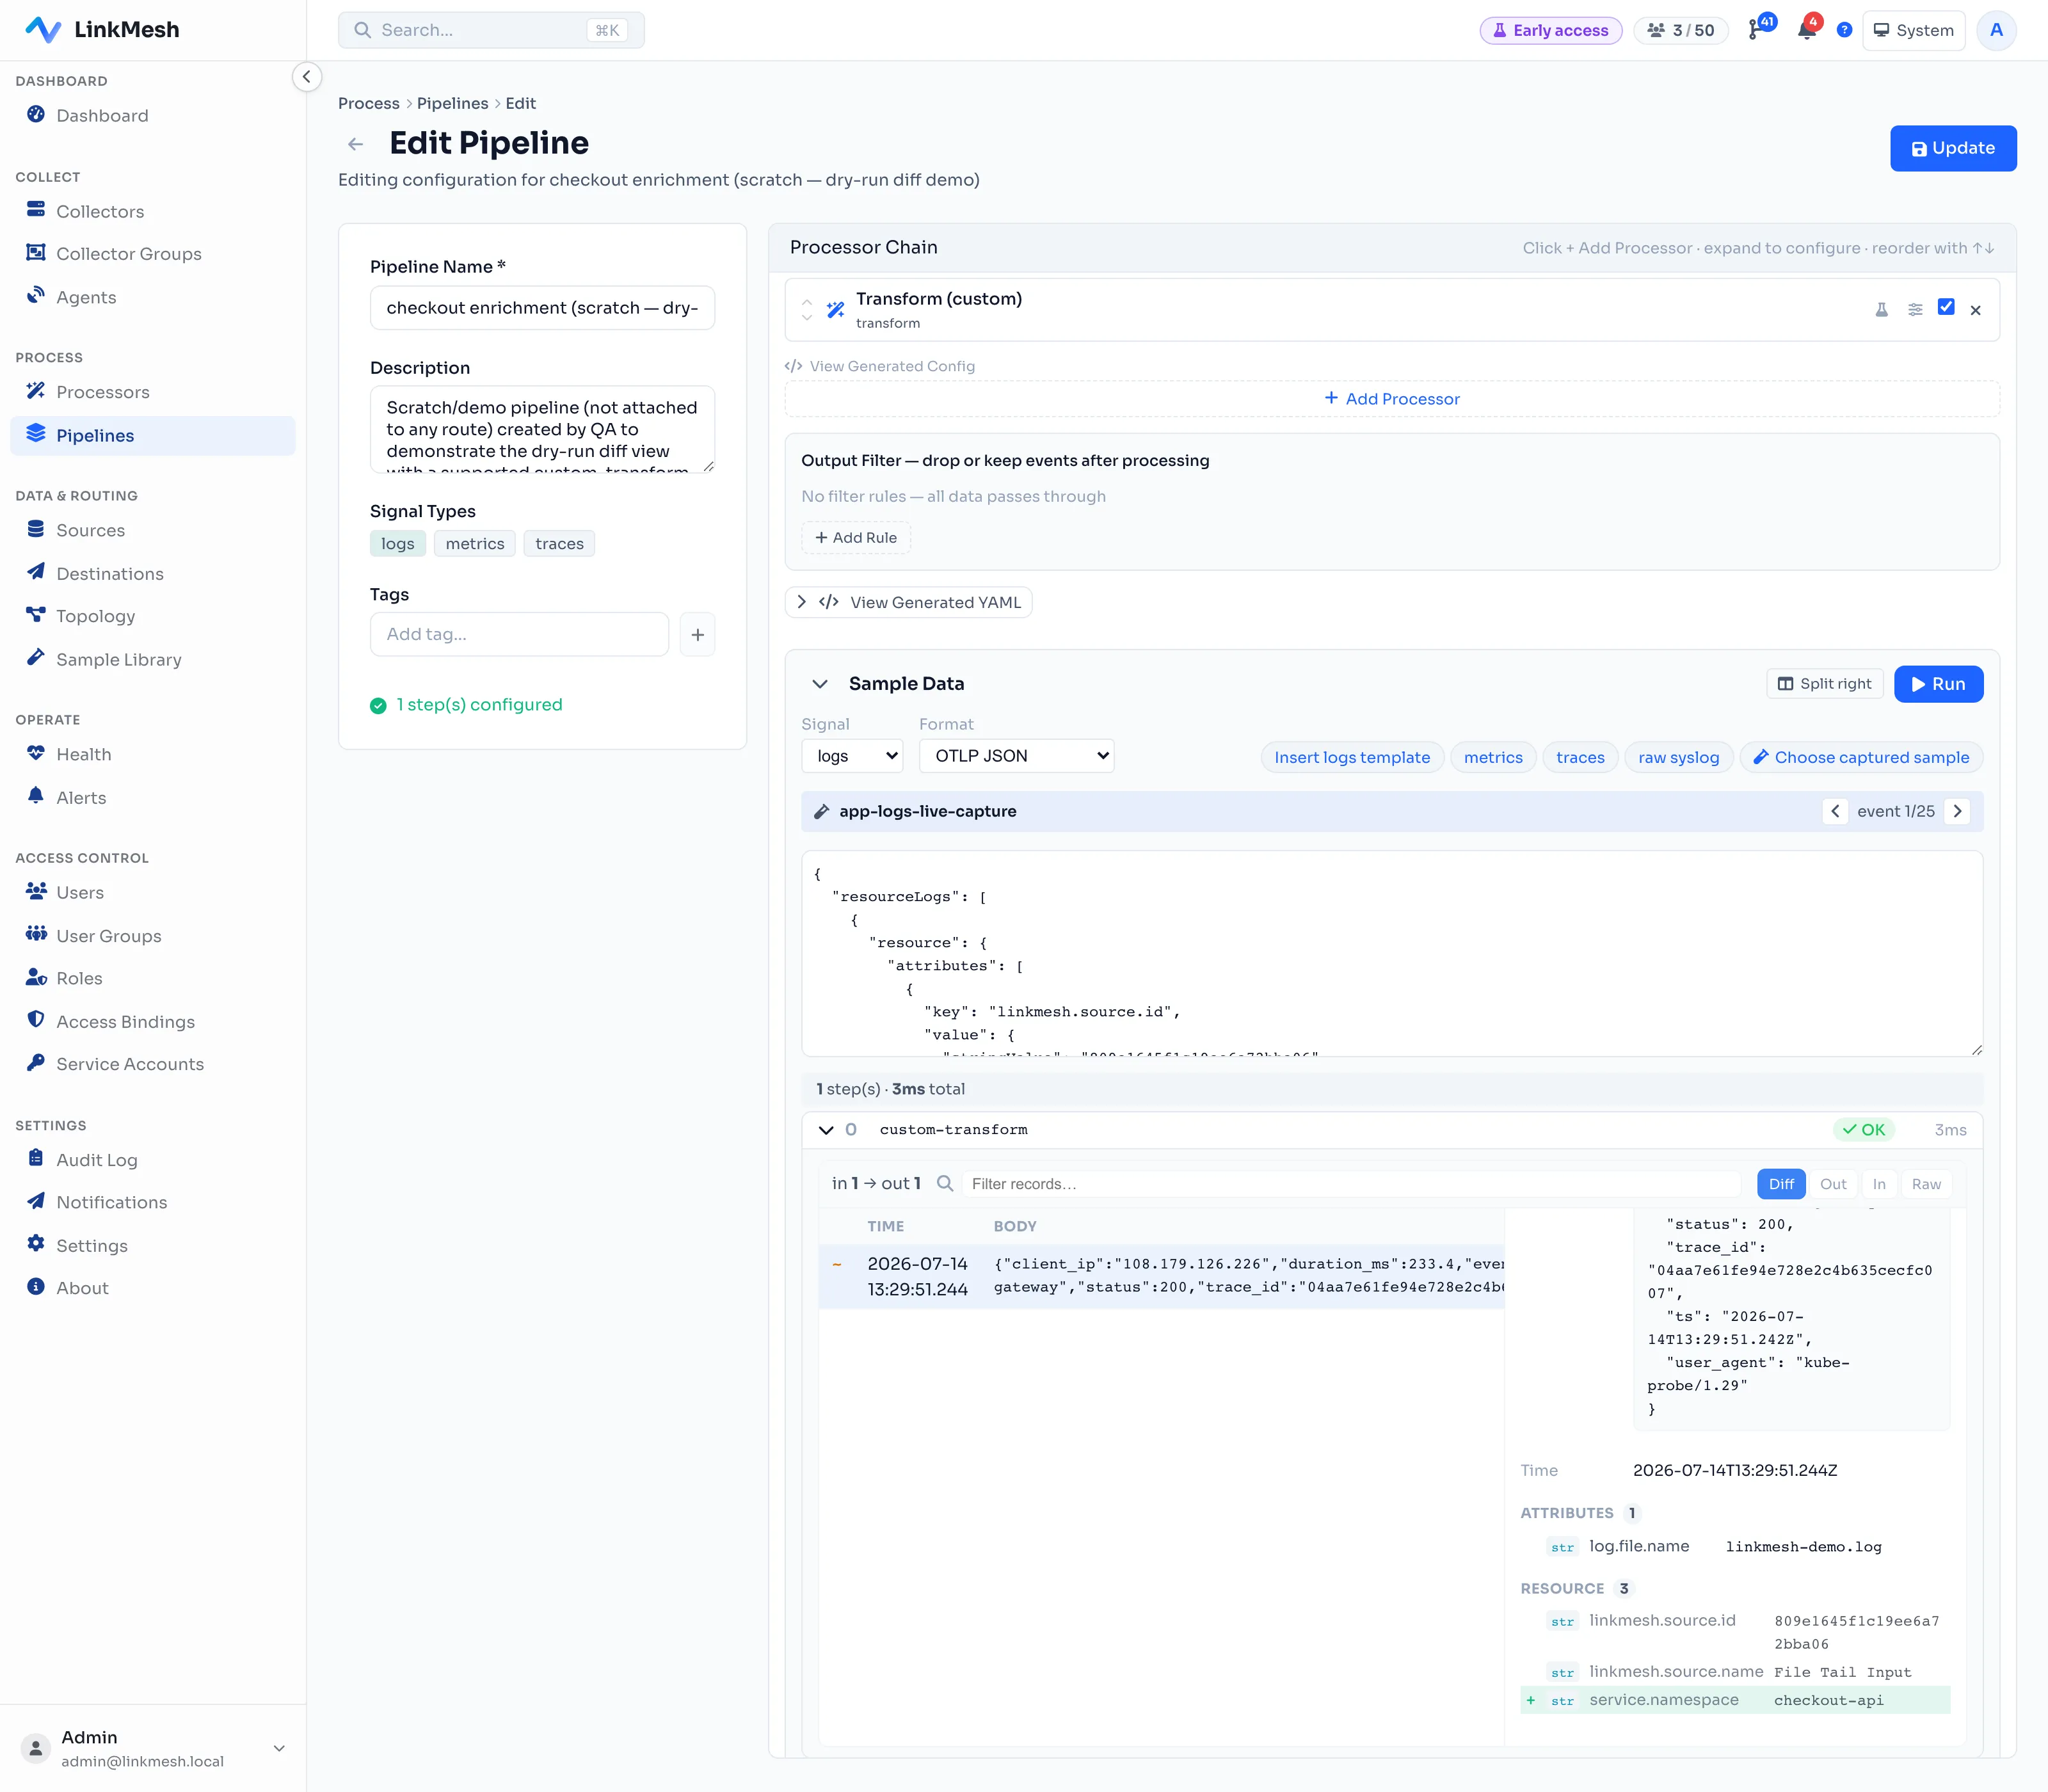
Task: Open Collector Groups page
Action: 129,254
